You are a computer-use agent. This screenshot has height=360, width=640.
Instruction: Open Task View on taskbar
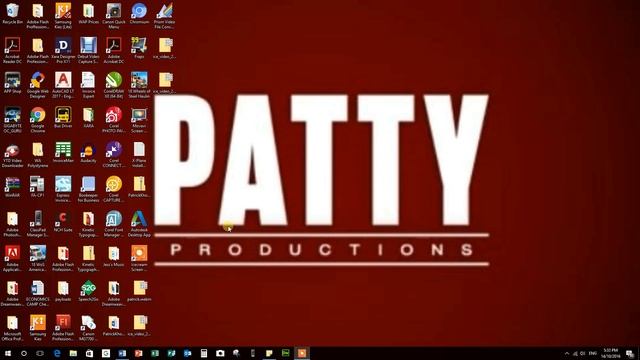[40, 353]
